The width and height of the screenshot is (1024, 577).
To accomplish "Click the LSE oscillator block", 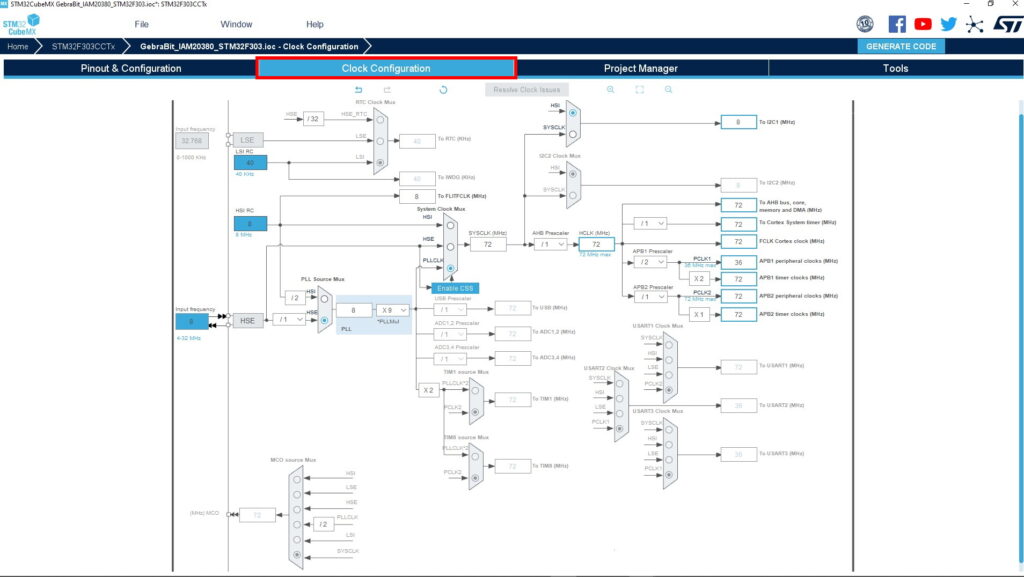I will point(248,140).
